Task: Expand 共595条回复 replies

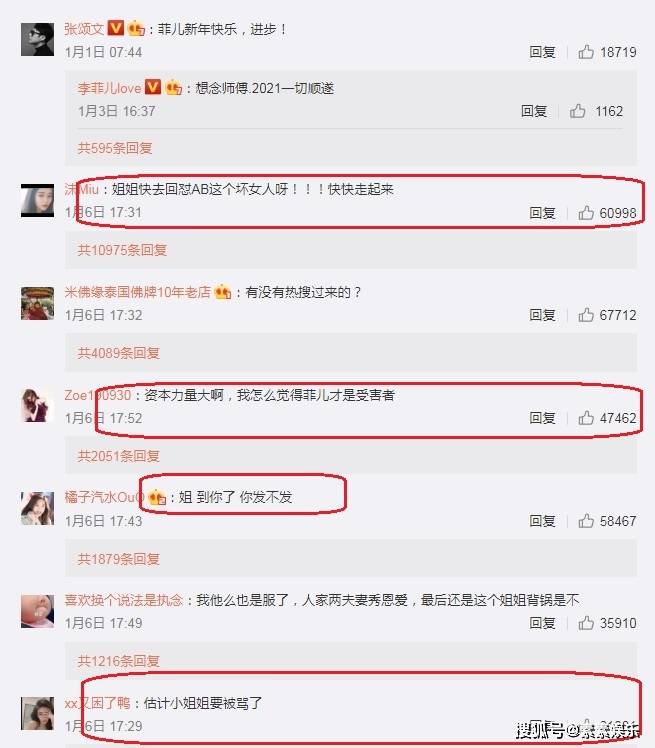Action: [x=115, y=148]
